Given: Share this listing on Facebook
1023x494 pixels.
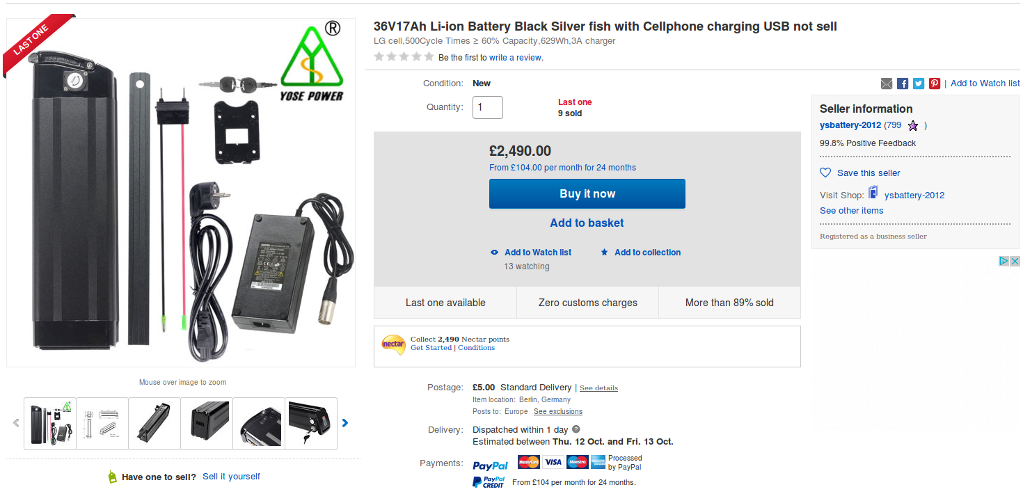Looking at the screenshot, I should pos(902,83).
